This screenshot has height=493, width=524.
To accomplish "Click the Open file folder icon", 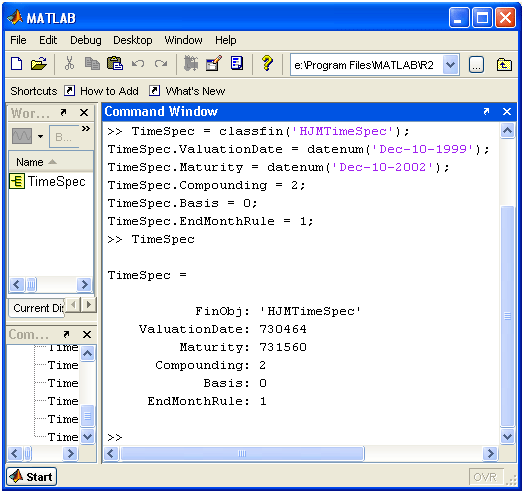I will 39,64.
